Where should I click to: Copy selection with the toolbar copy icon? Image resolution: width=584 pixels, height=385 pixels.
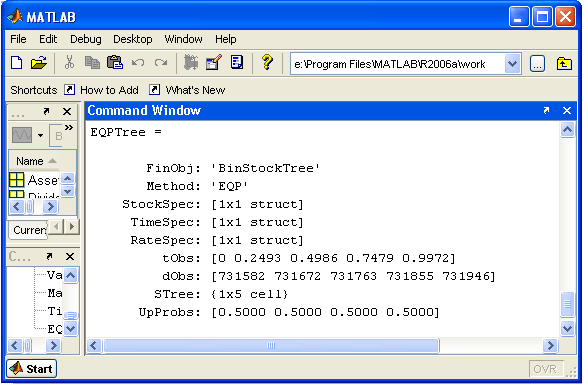(92, 63)
